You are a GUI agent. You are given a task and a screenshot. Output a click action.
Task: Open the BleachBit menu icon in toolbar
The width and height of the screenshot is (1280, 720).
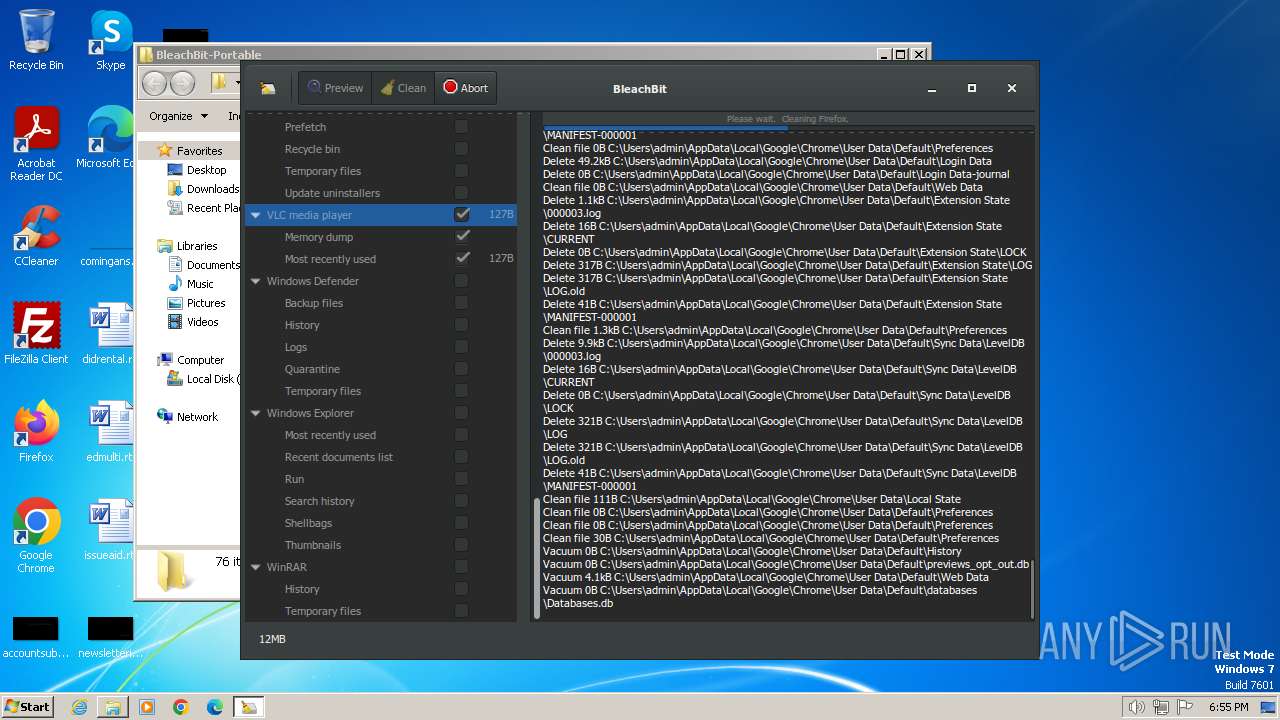[267, 88]
